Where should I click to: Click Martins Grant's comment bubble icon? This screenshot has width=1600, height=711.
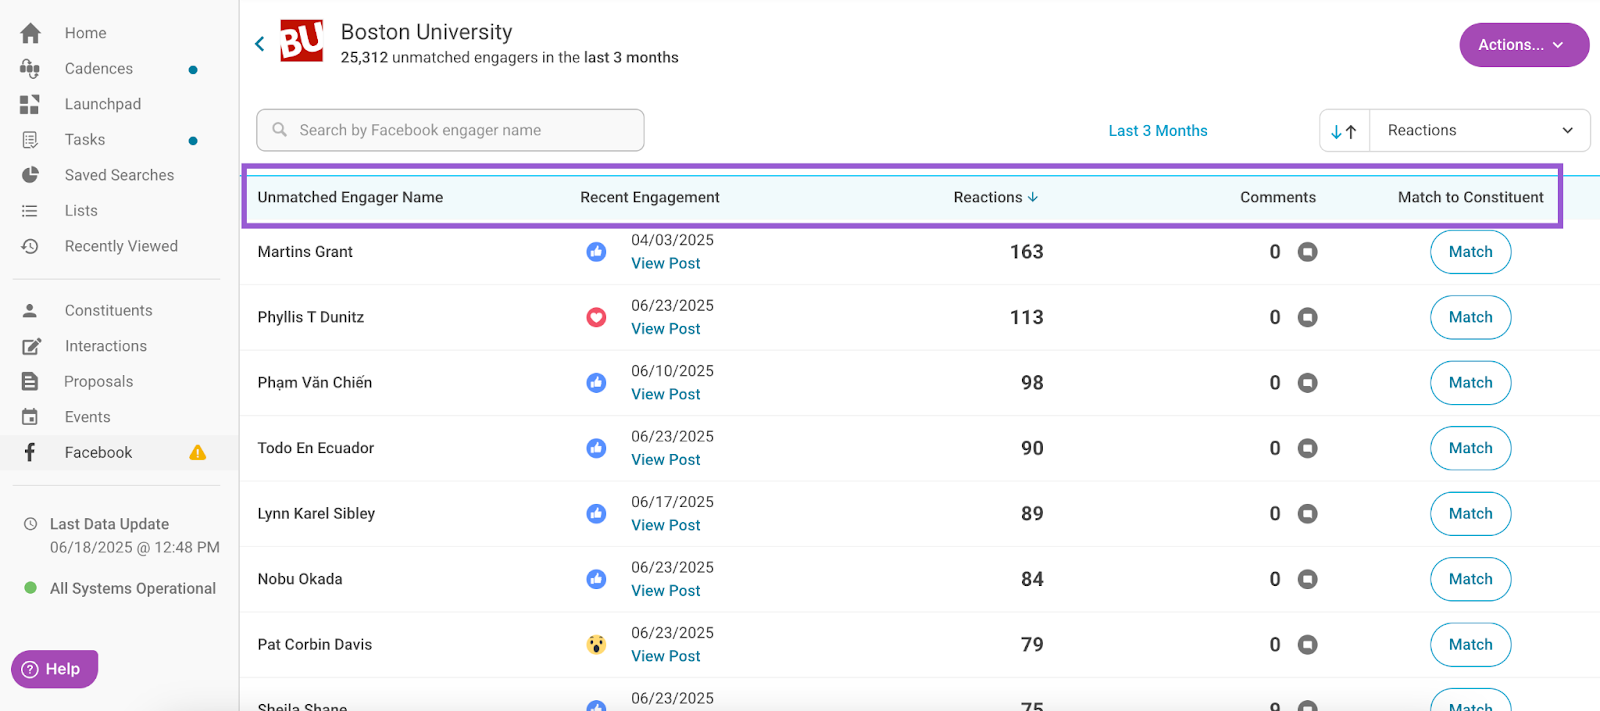click(1307, 252)
